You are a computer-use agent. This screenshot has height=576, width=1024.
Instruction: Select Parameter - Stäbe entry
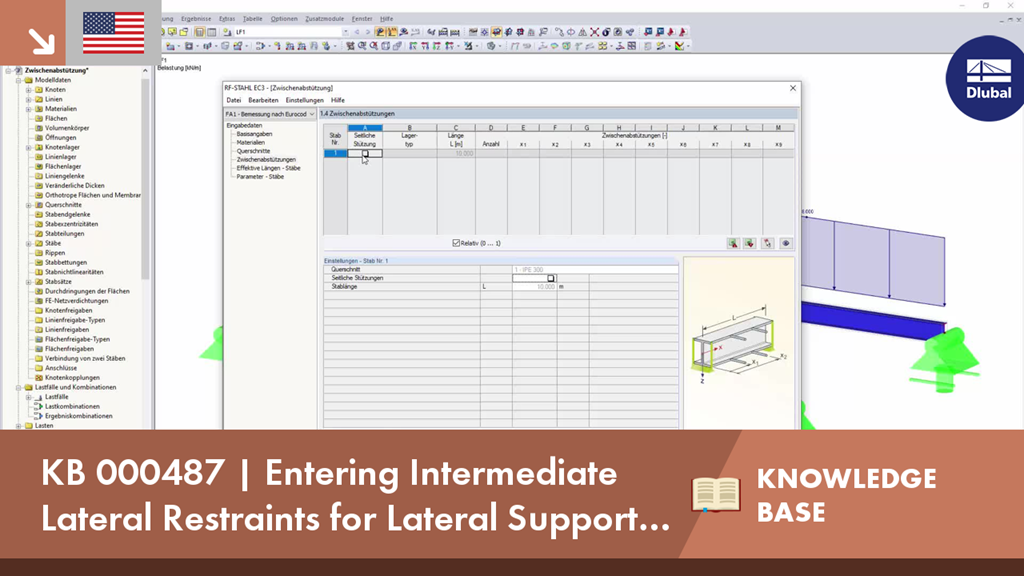tap(260, 176)
